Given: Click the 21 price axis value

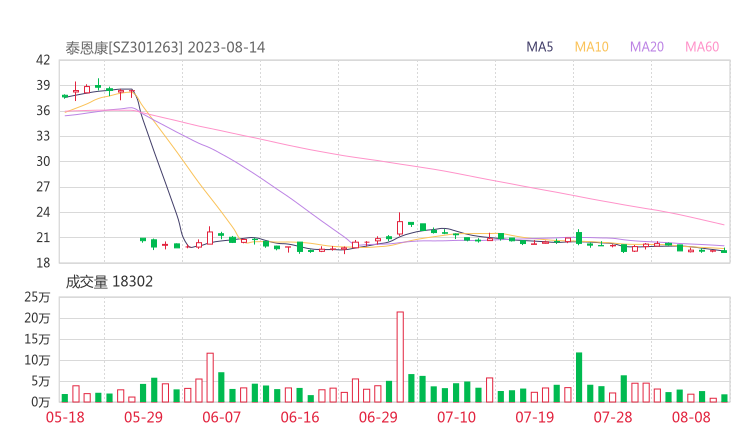Looking at the screenshot, I should click(43, 238).
